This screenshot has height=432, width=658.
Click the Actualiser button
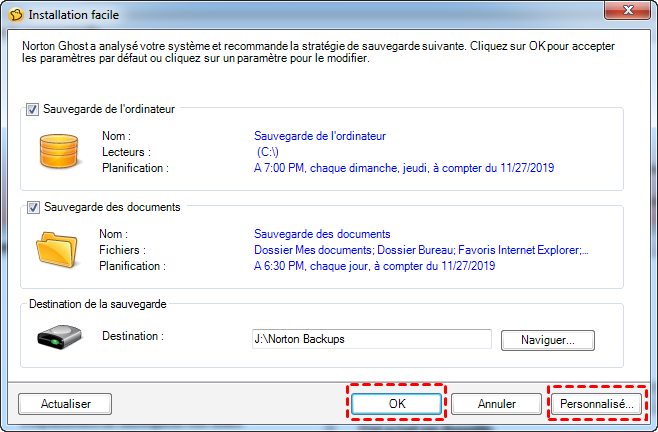click(x=65, y=404)
